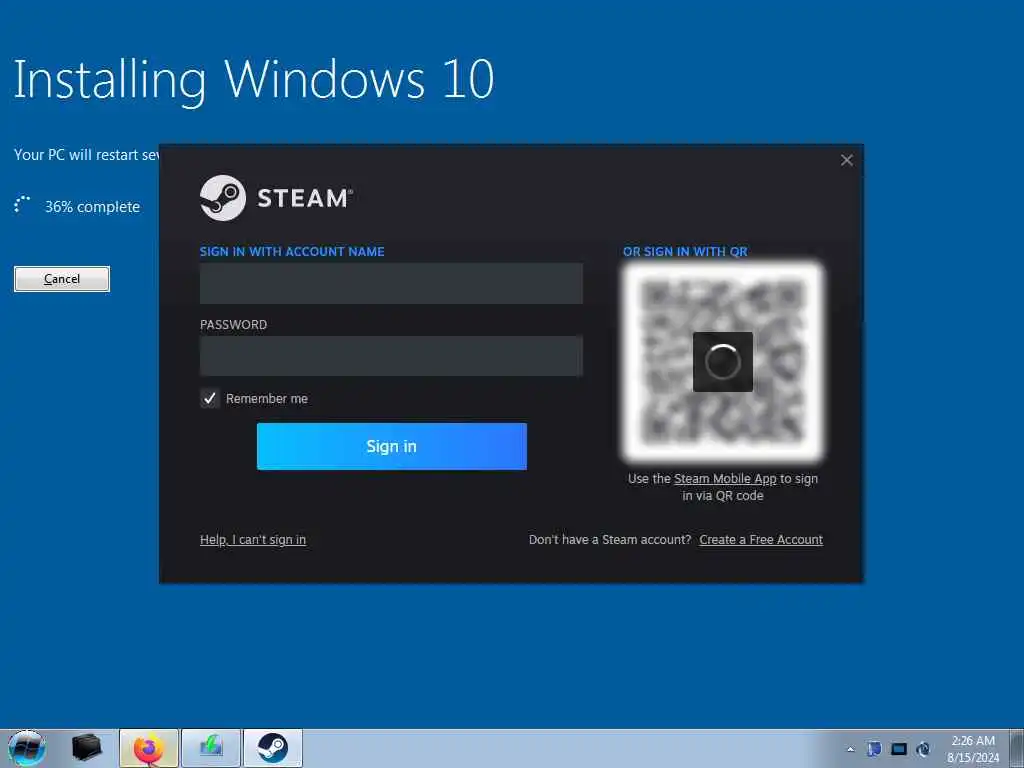Click the 36% complete progress text

pos(92,206)
